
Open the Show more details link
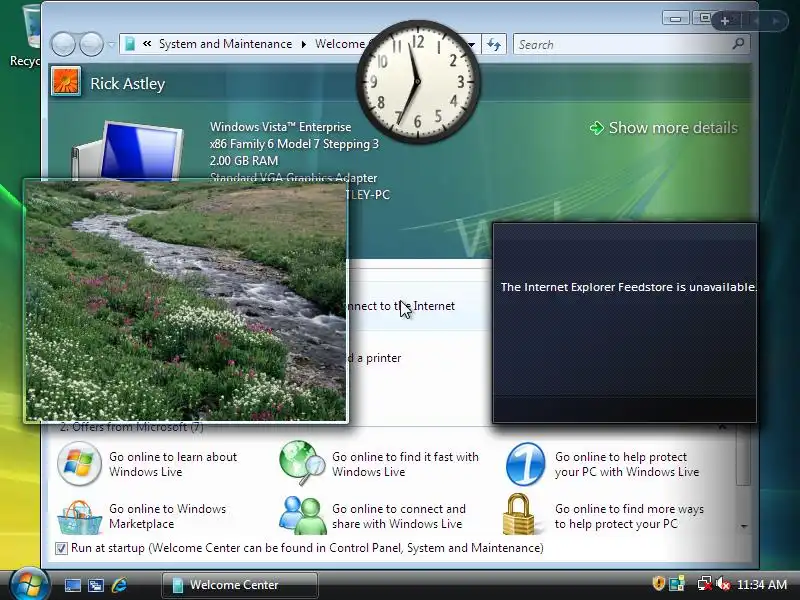[x=673, y=128]
